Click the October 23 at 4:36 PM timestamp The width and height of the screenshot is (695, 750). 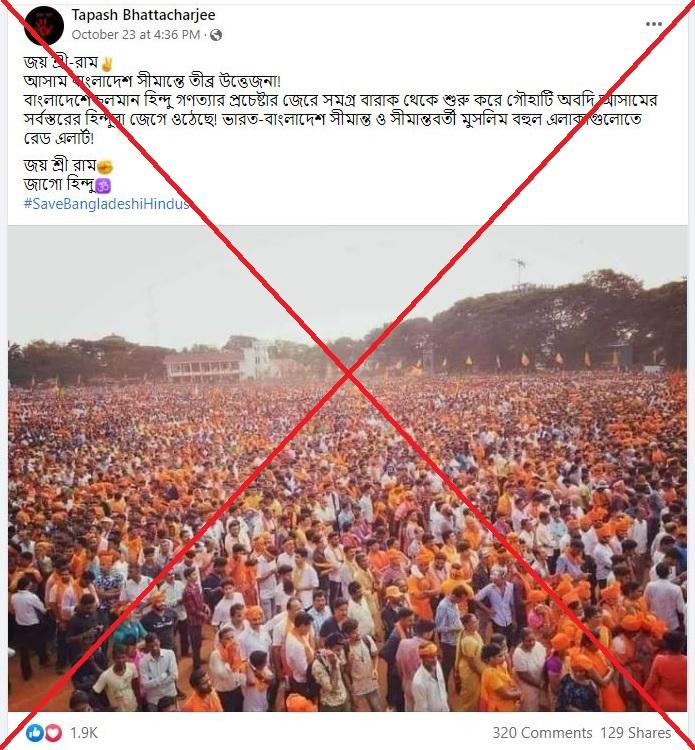pyautogui.click(x=136, y=35)
